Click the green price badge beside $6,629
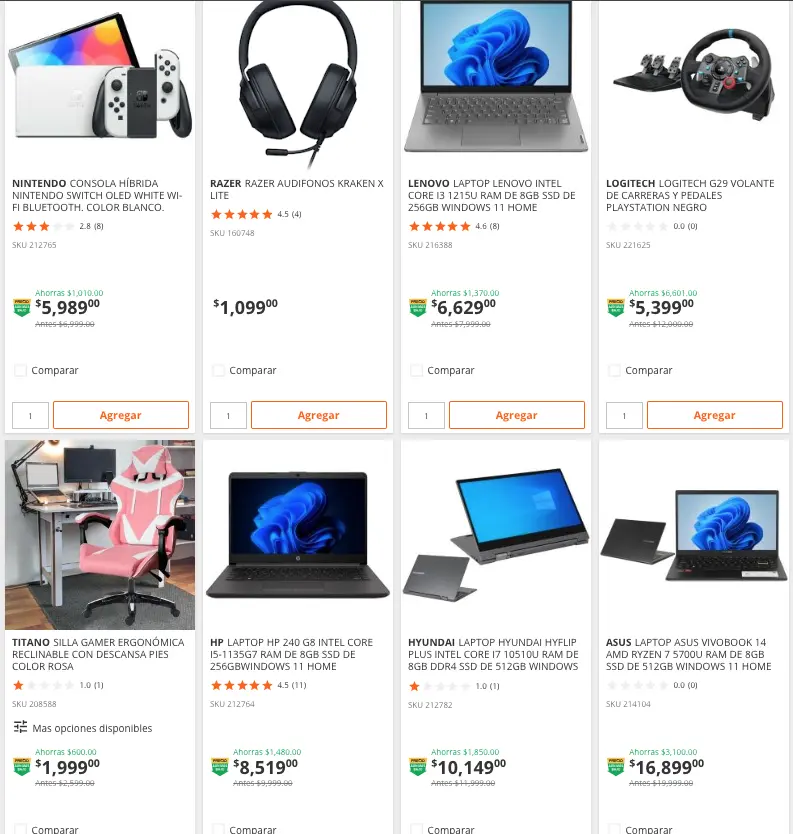 [418, 307]
